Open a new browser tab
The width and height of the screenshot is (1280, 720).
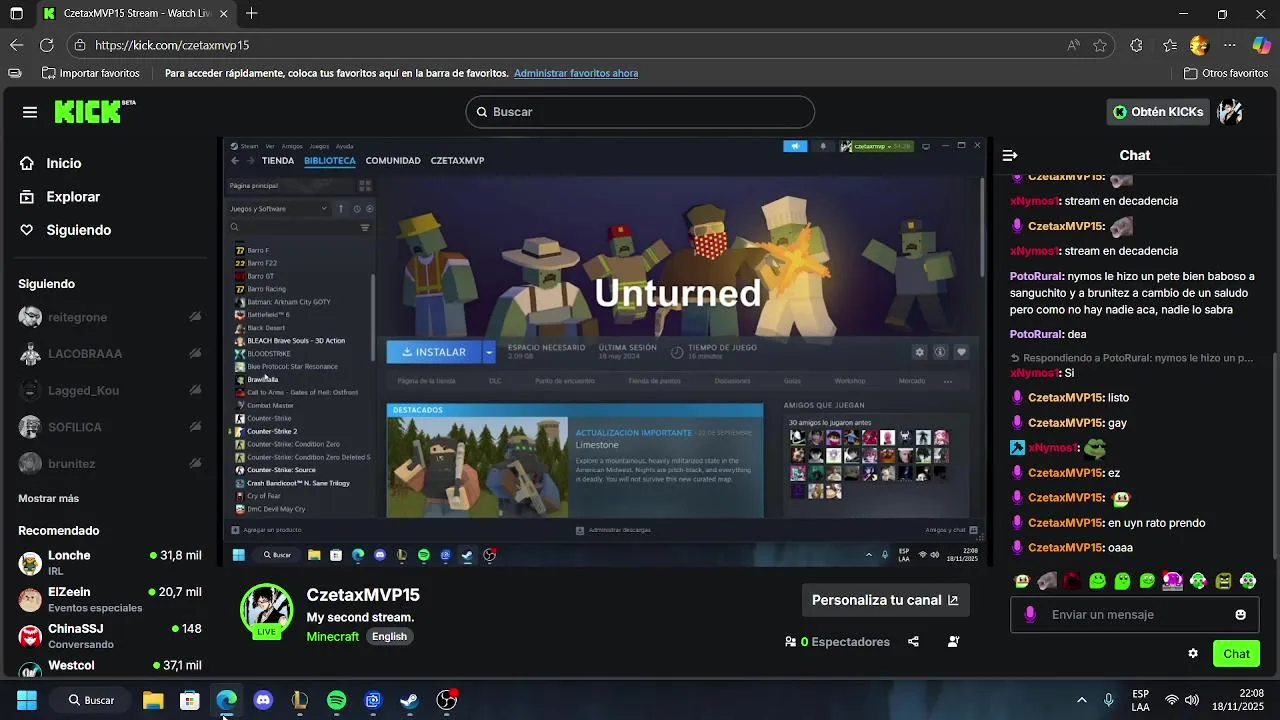tap(251, 14)
